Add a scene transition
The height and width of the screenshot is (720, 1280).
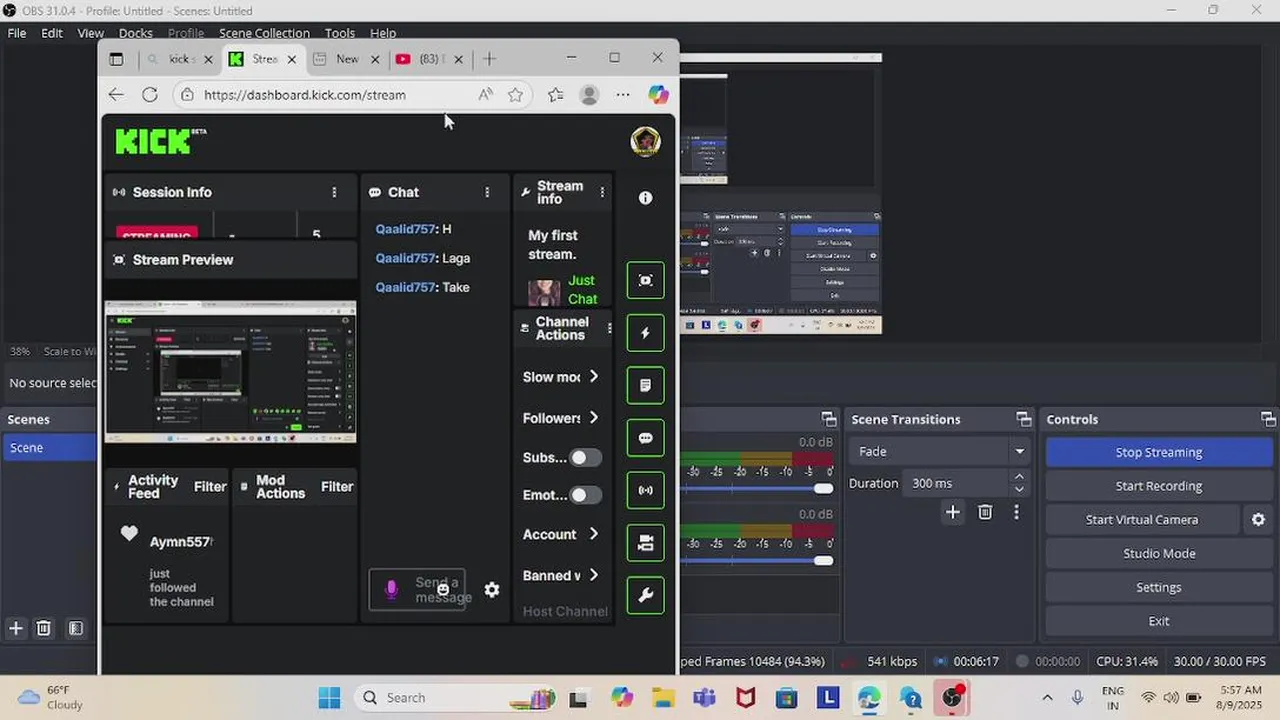[953, 512]
